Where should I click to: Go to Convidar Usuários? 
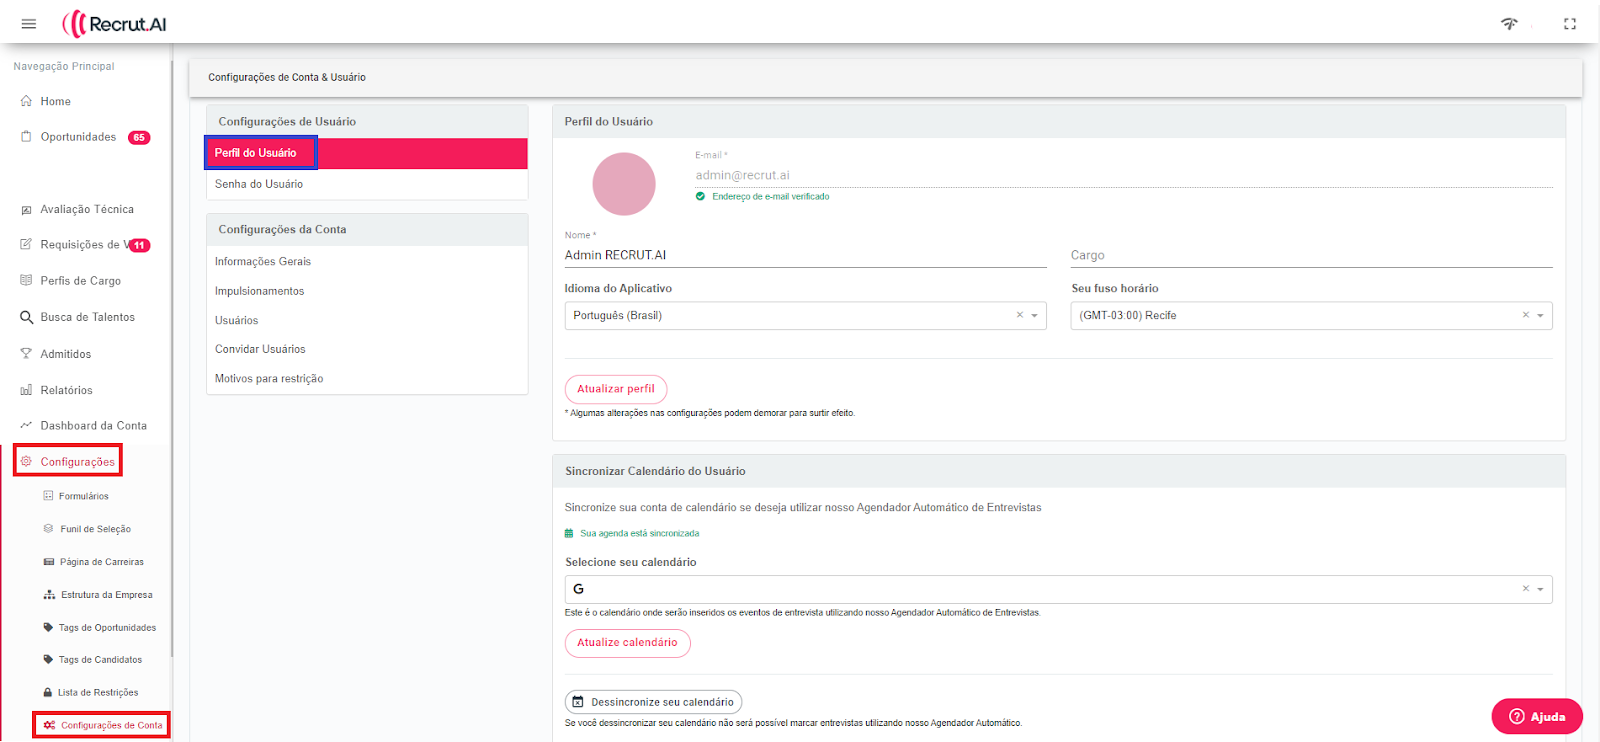[260, 349]
